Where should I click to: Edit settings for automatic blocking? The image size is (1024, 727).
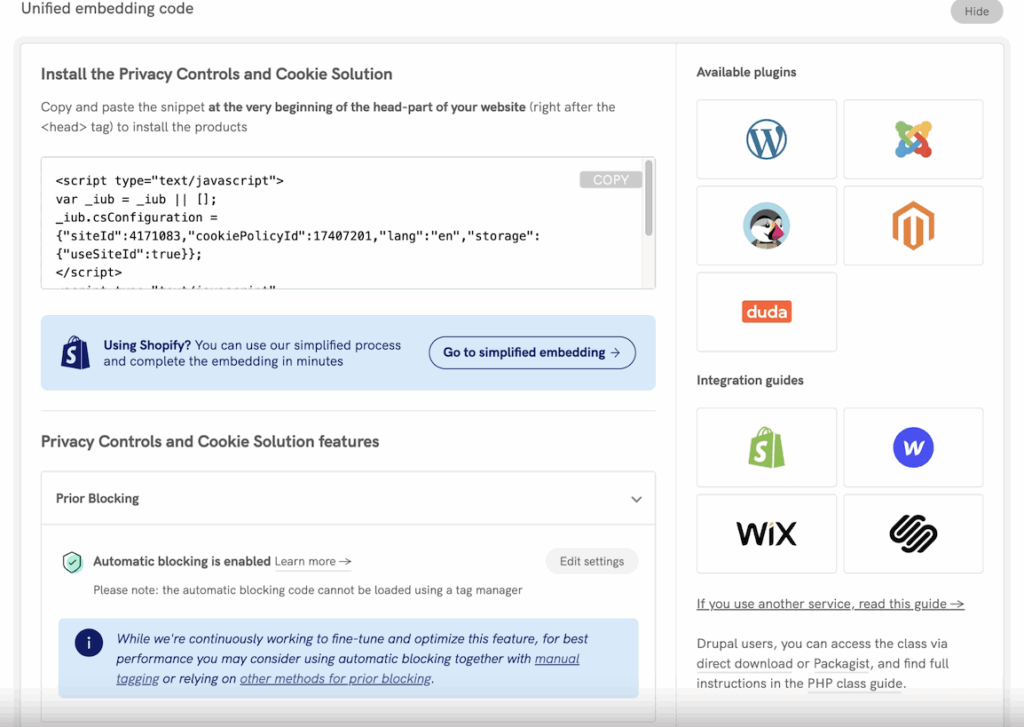[x=592, y=561]
